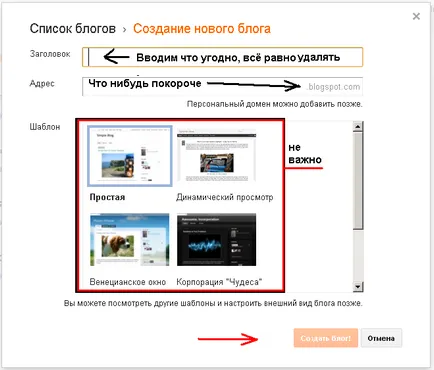Screen dimensions: 434x370
Task: Go back to Список блогов breadcrumb
Action: pyautogui.click(x=73, y=29)
